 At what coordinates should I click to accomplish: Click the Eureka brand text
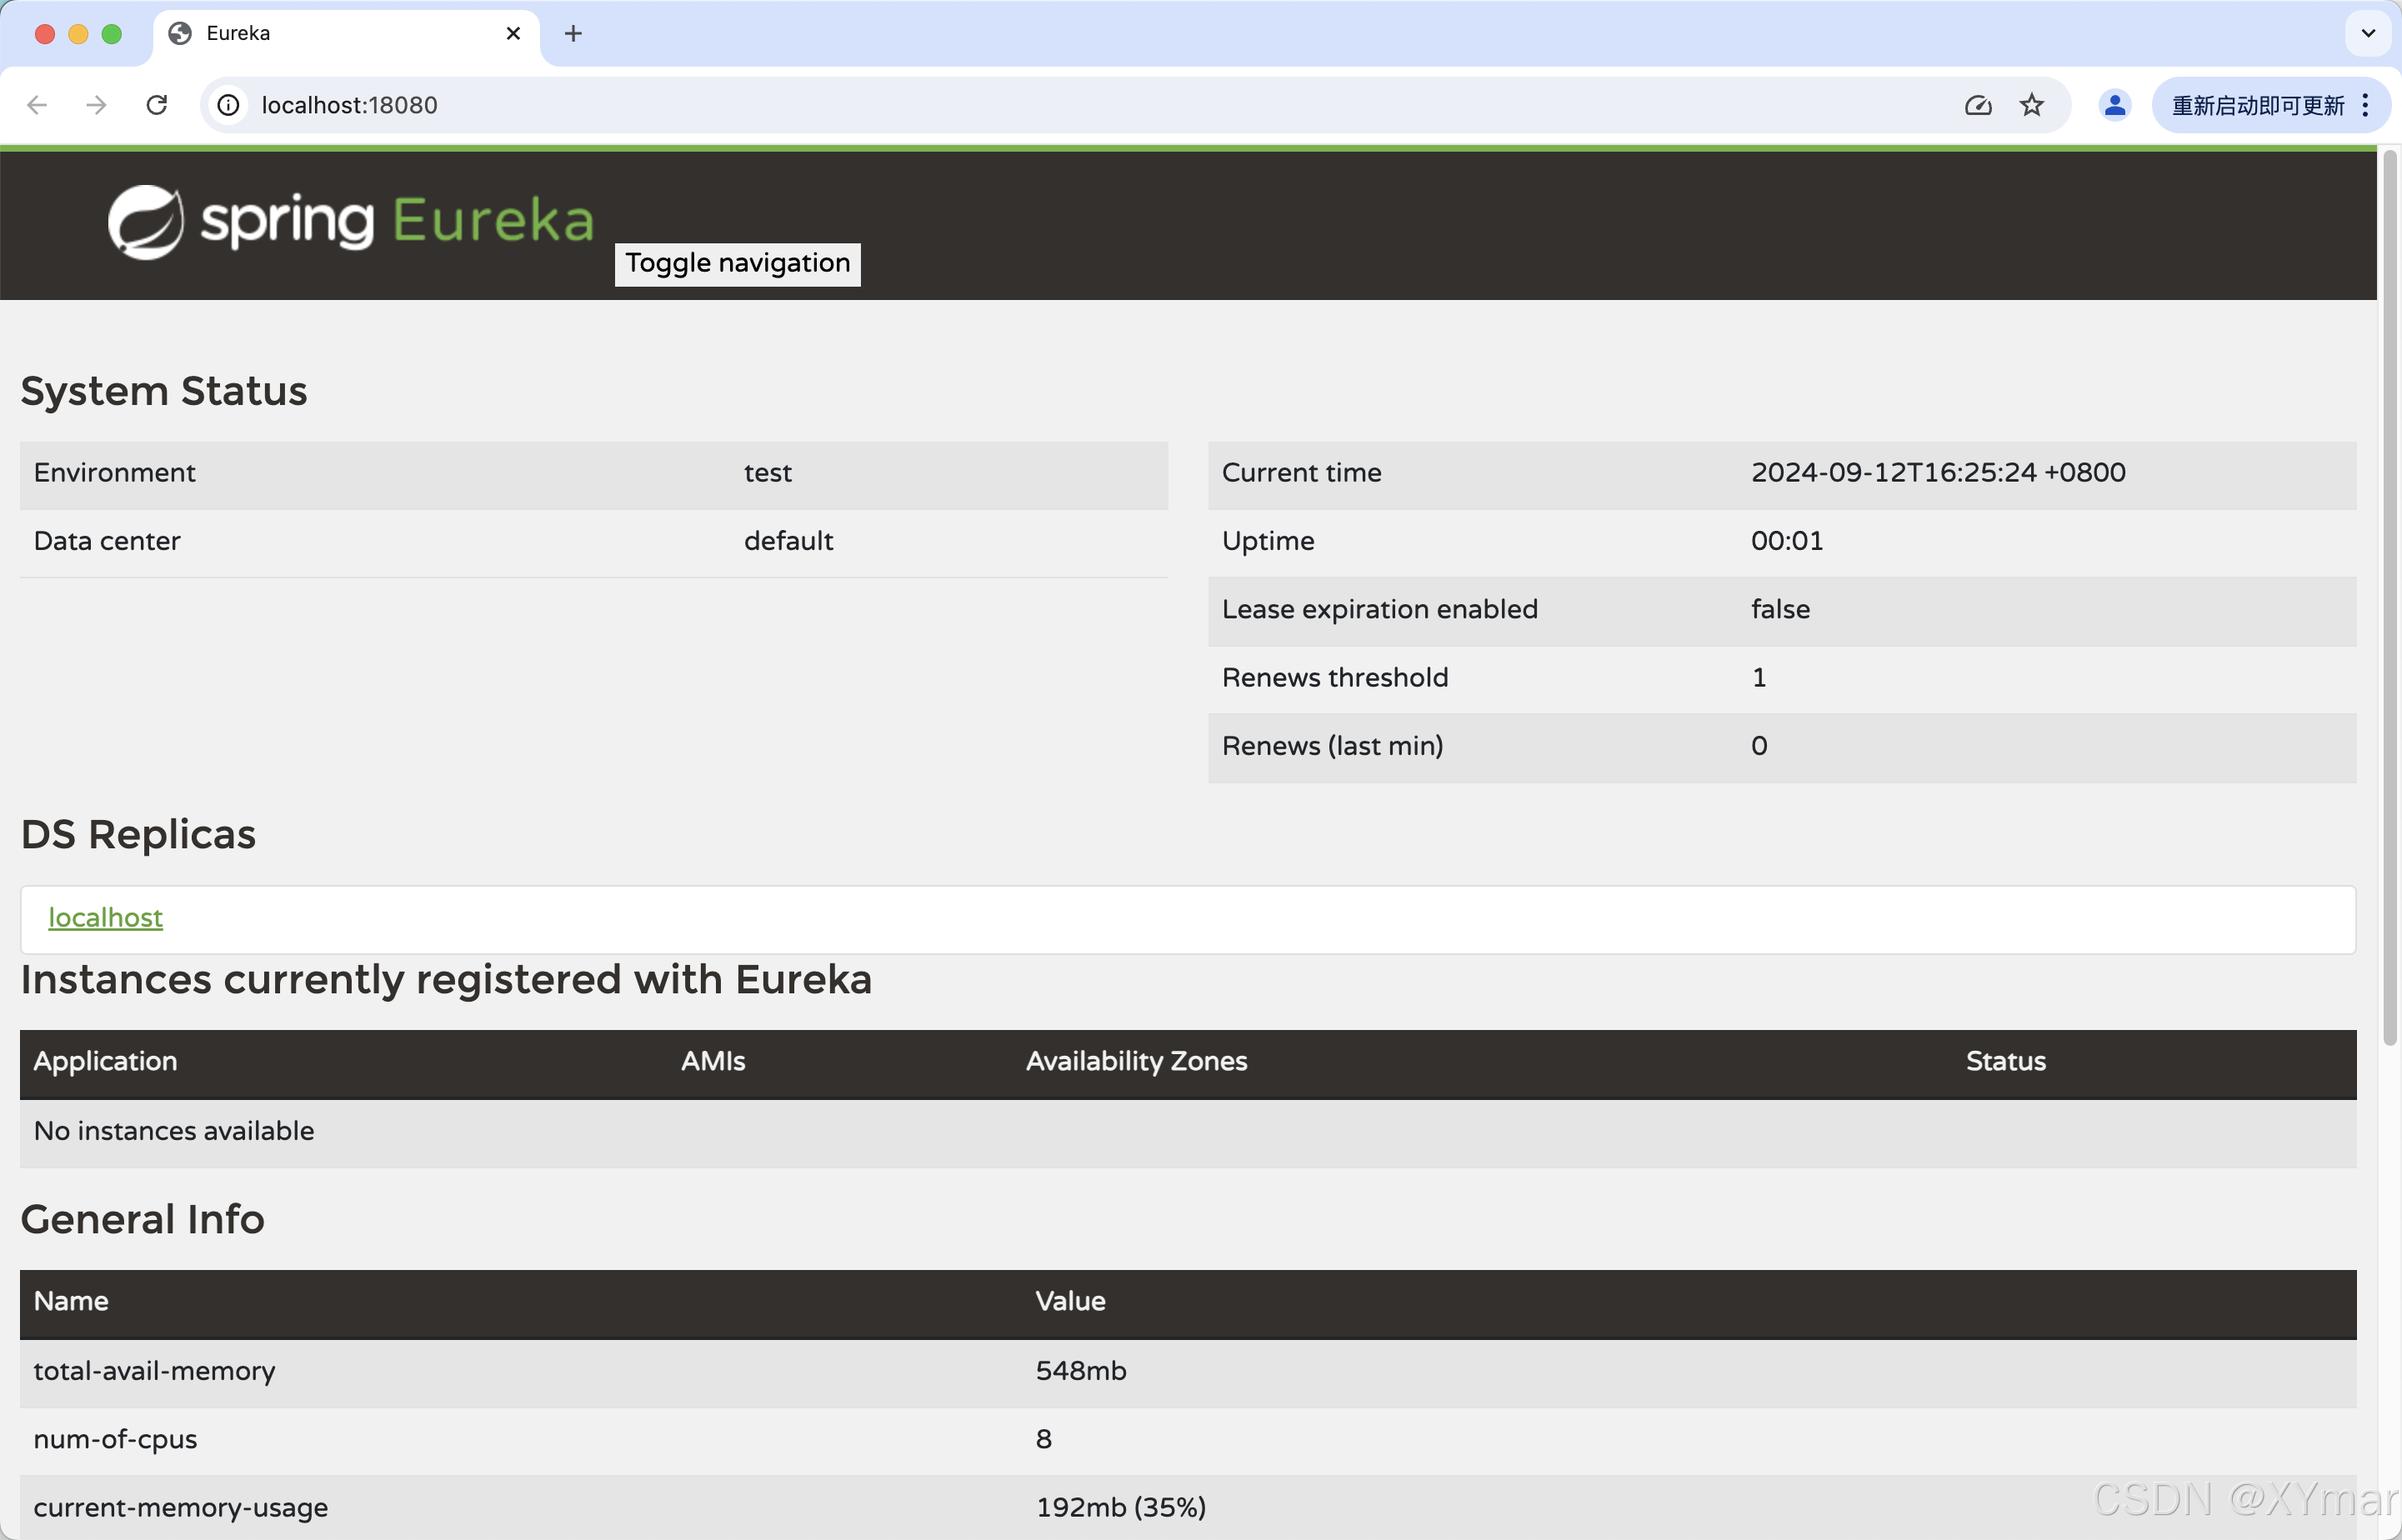493,221
